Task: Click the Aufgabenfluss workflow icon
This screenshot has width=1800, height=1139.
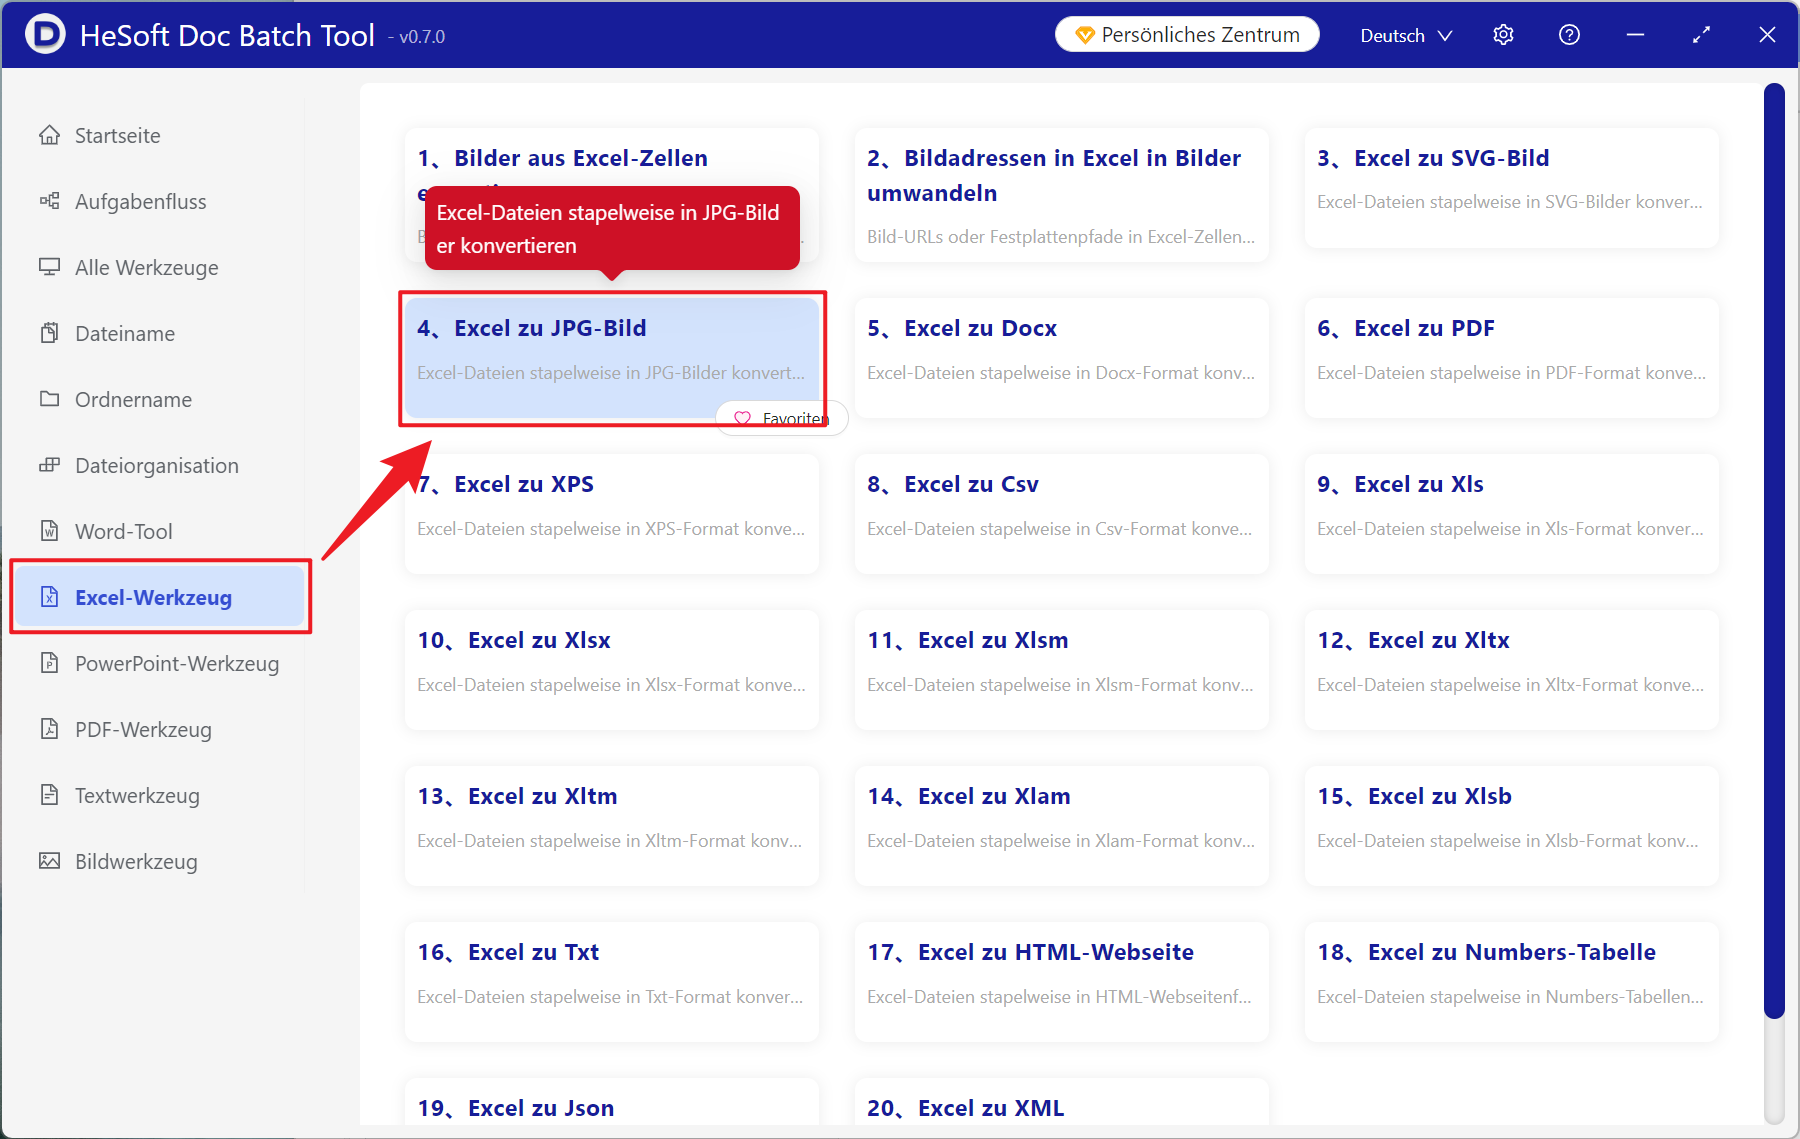Action: (49, 201)
